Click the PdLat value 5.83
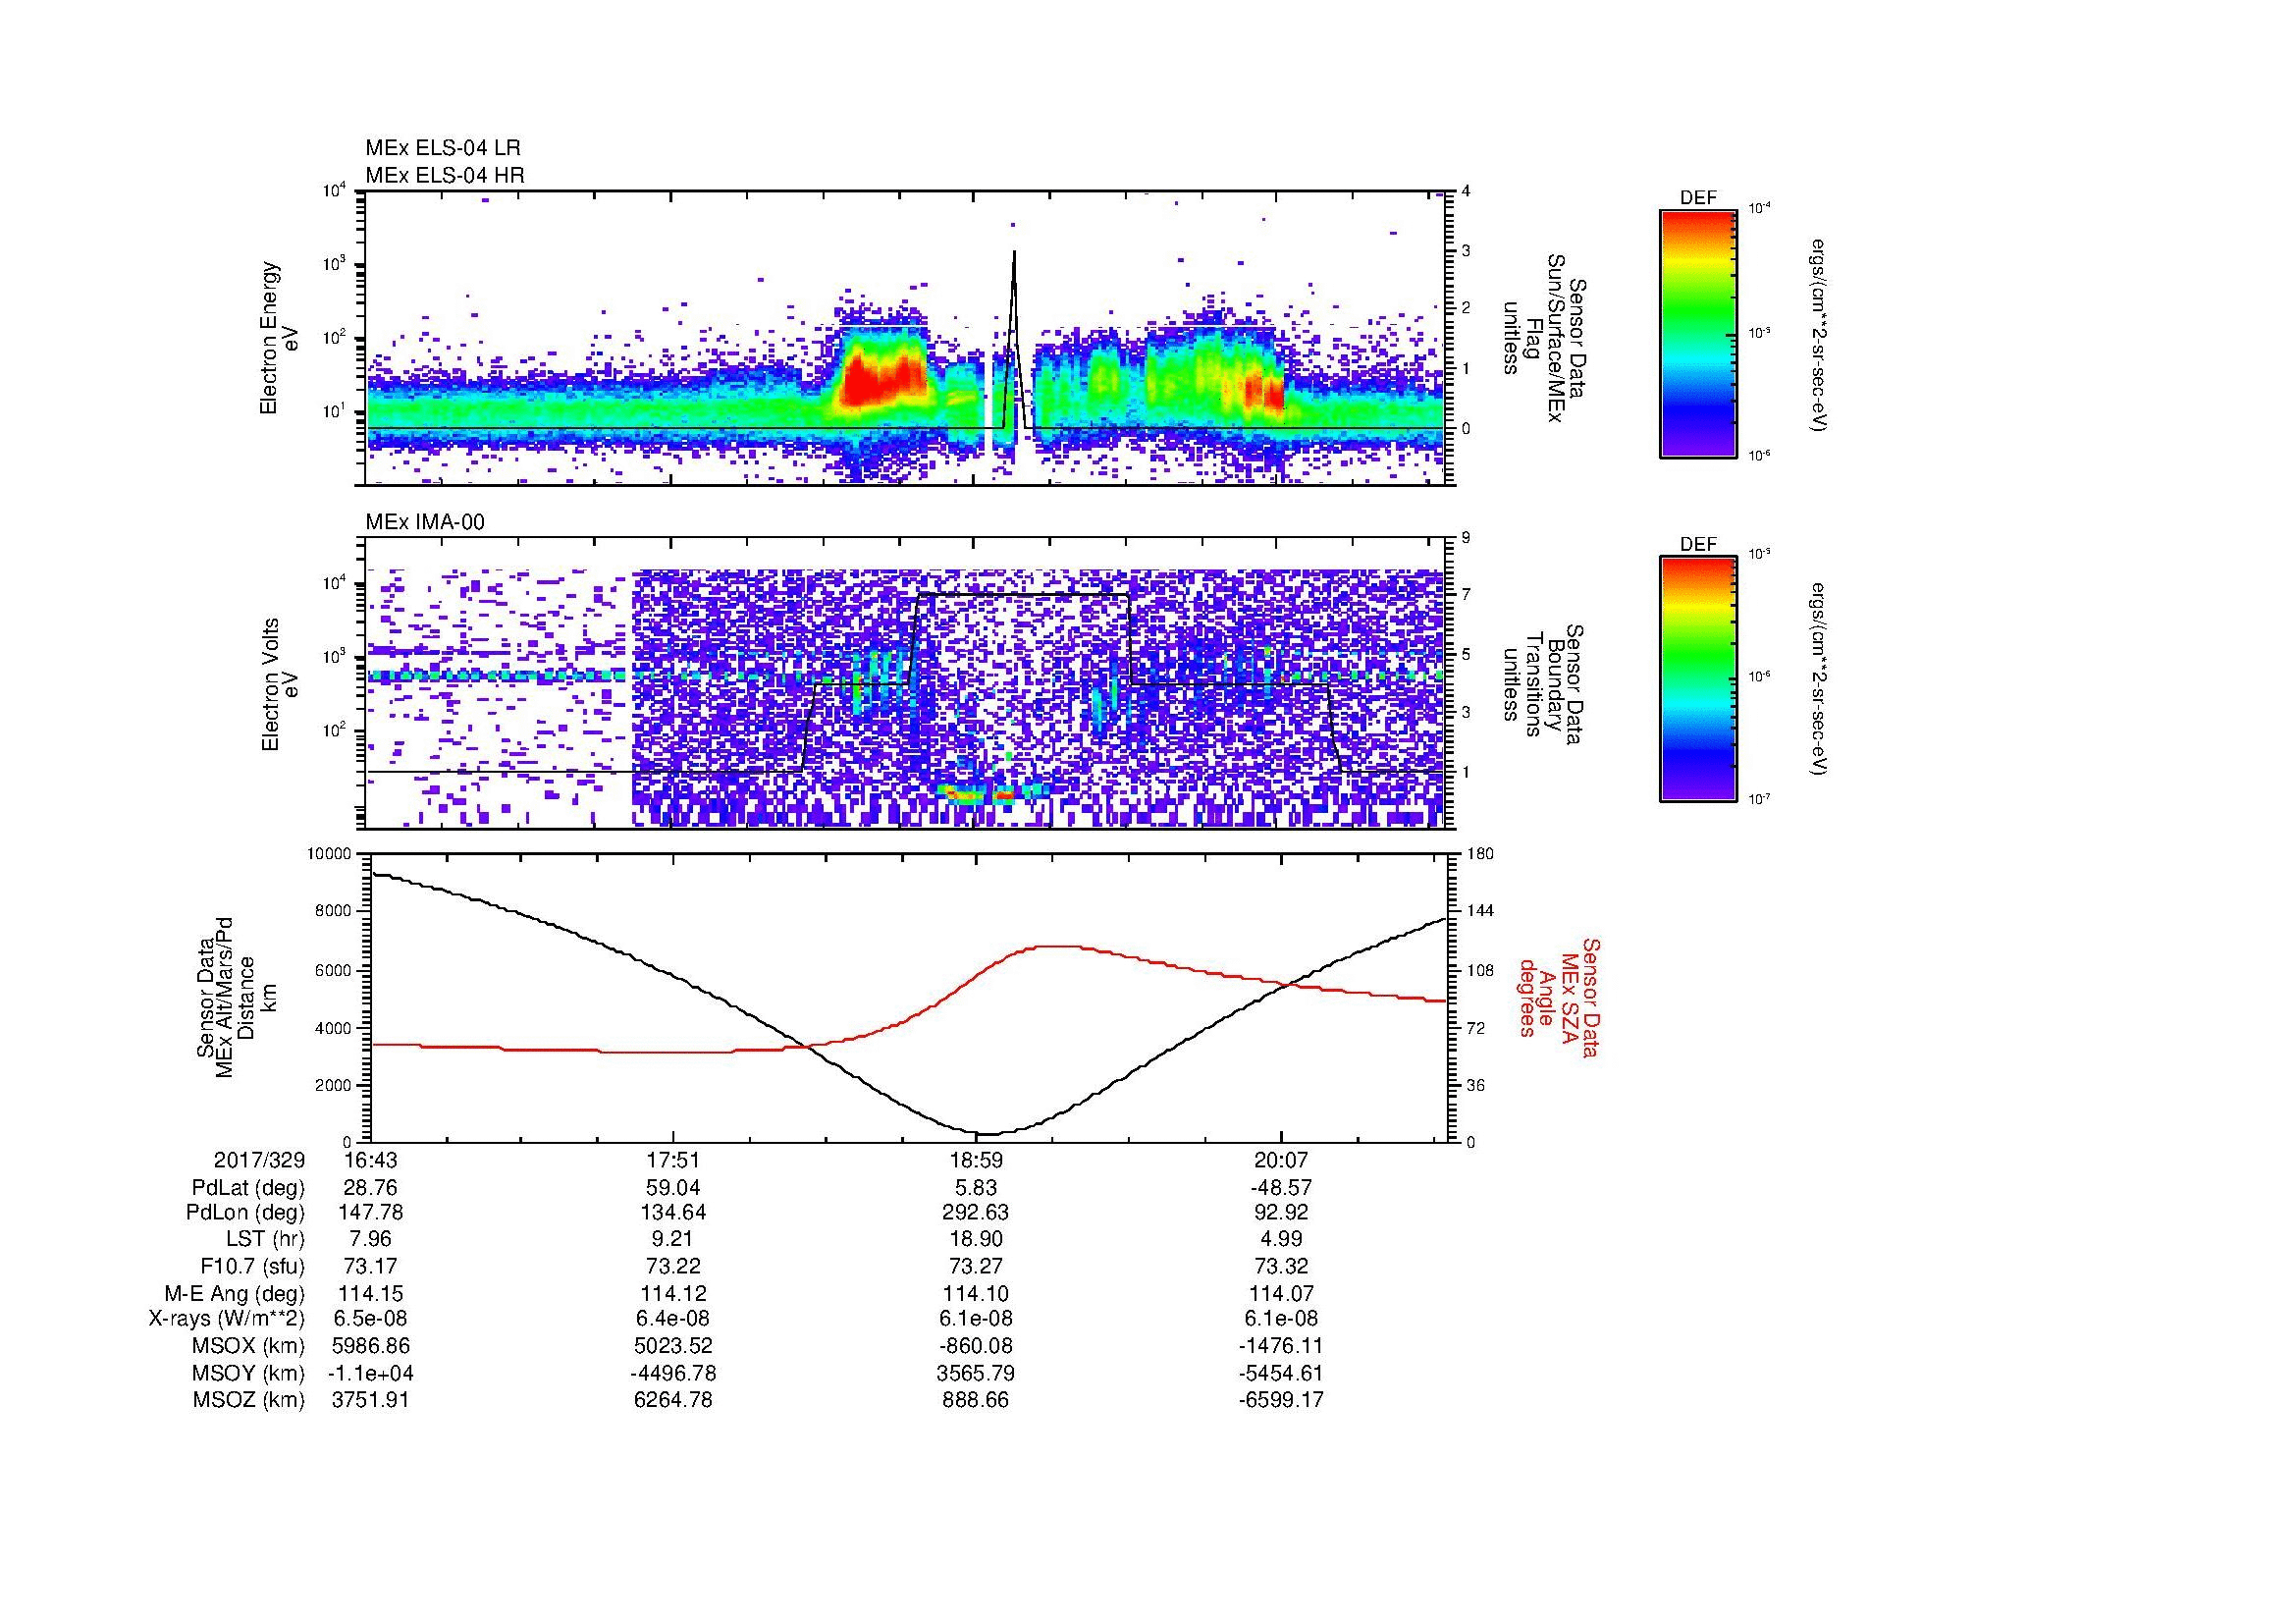This screenshot has height=1623, width=2296. pyautogui.click(x=976, y=1188)
